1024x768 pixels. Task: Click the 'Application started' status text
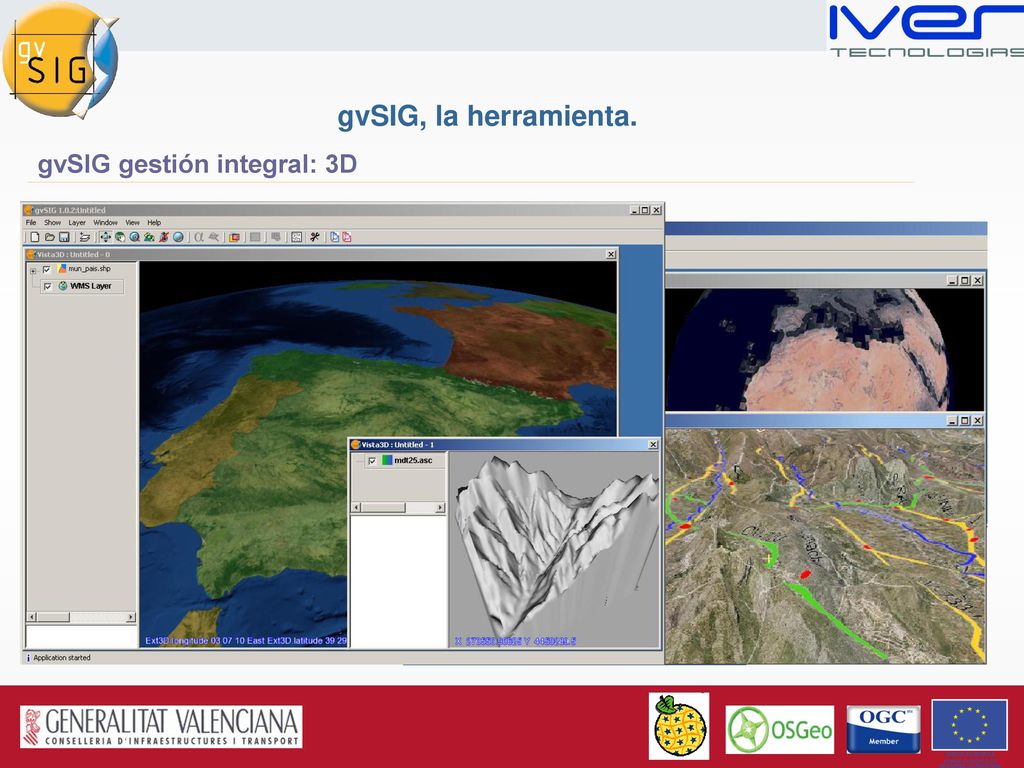tap(61, 658)
